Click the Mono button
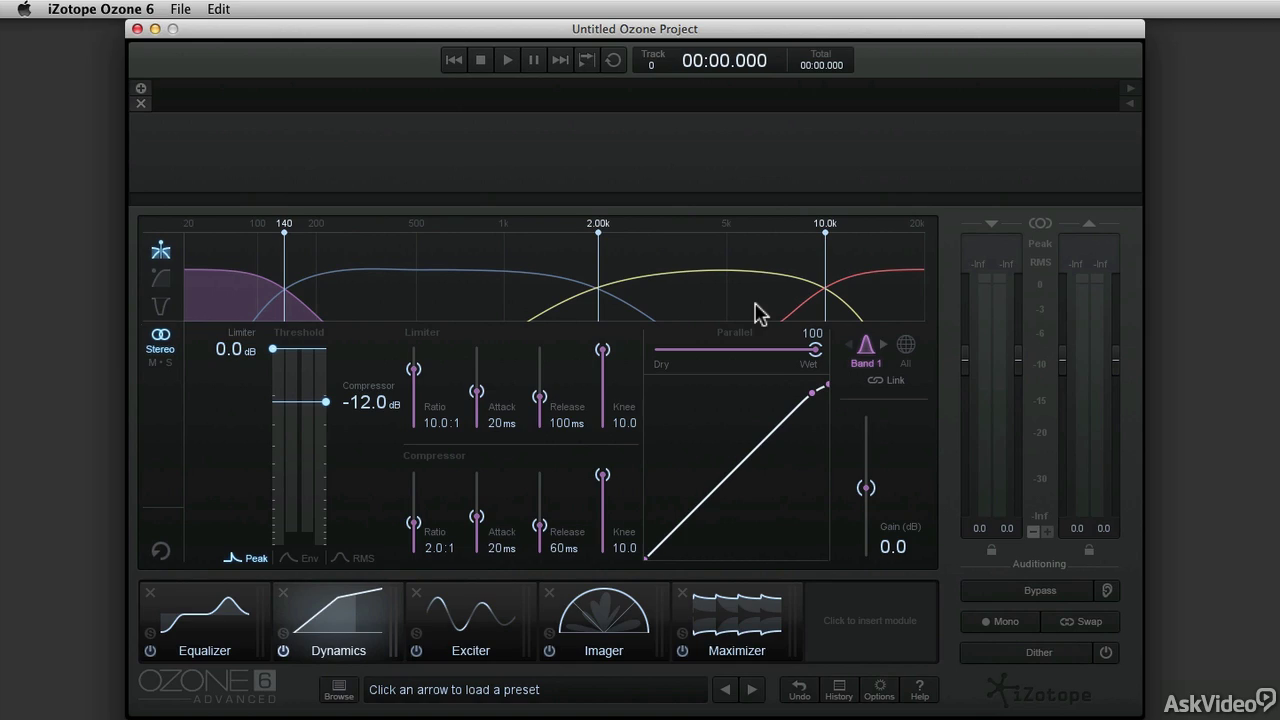The image size is (1280, 720). click(999, 622)
